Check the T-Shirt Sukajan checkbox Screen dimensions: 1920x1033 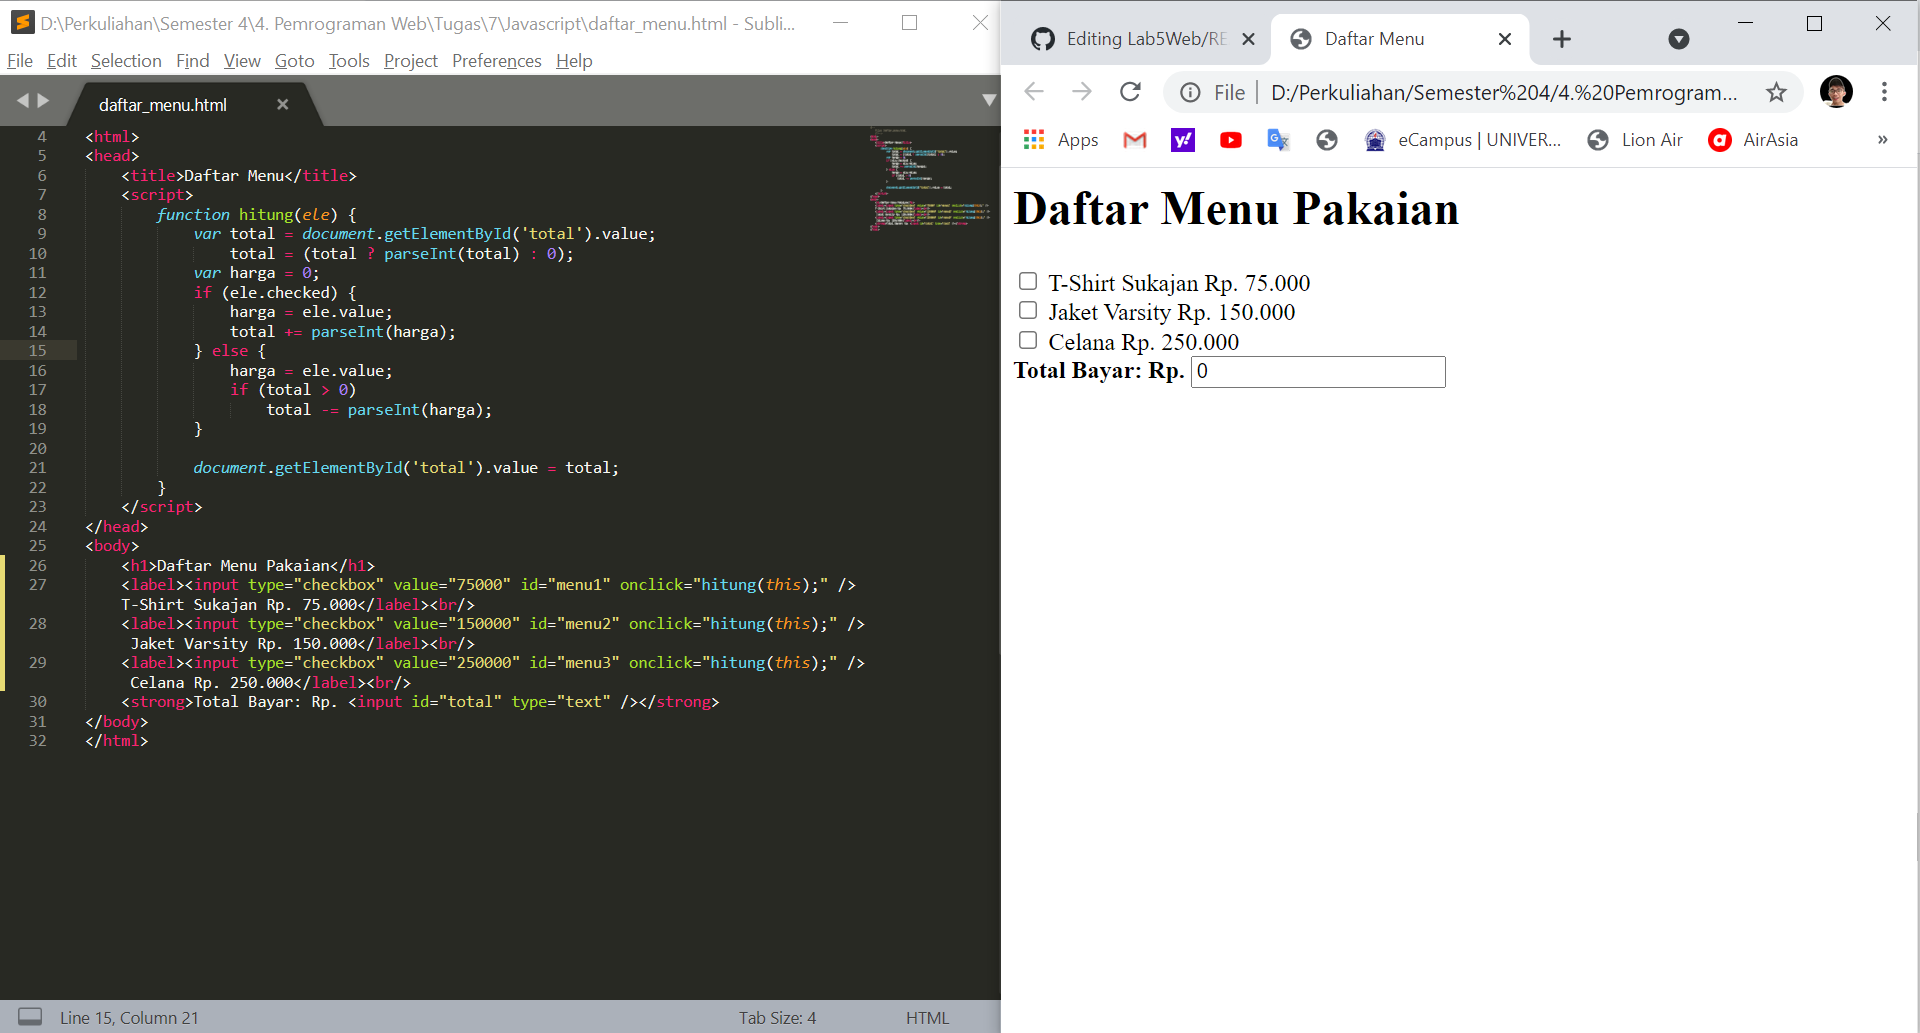(x=1027, y=281)
